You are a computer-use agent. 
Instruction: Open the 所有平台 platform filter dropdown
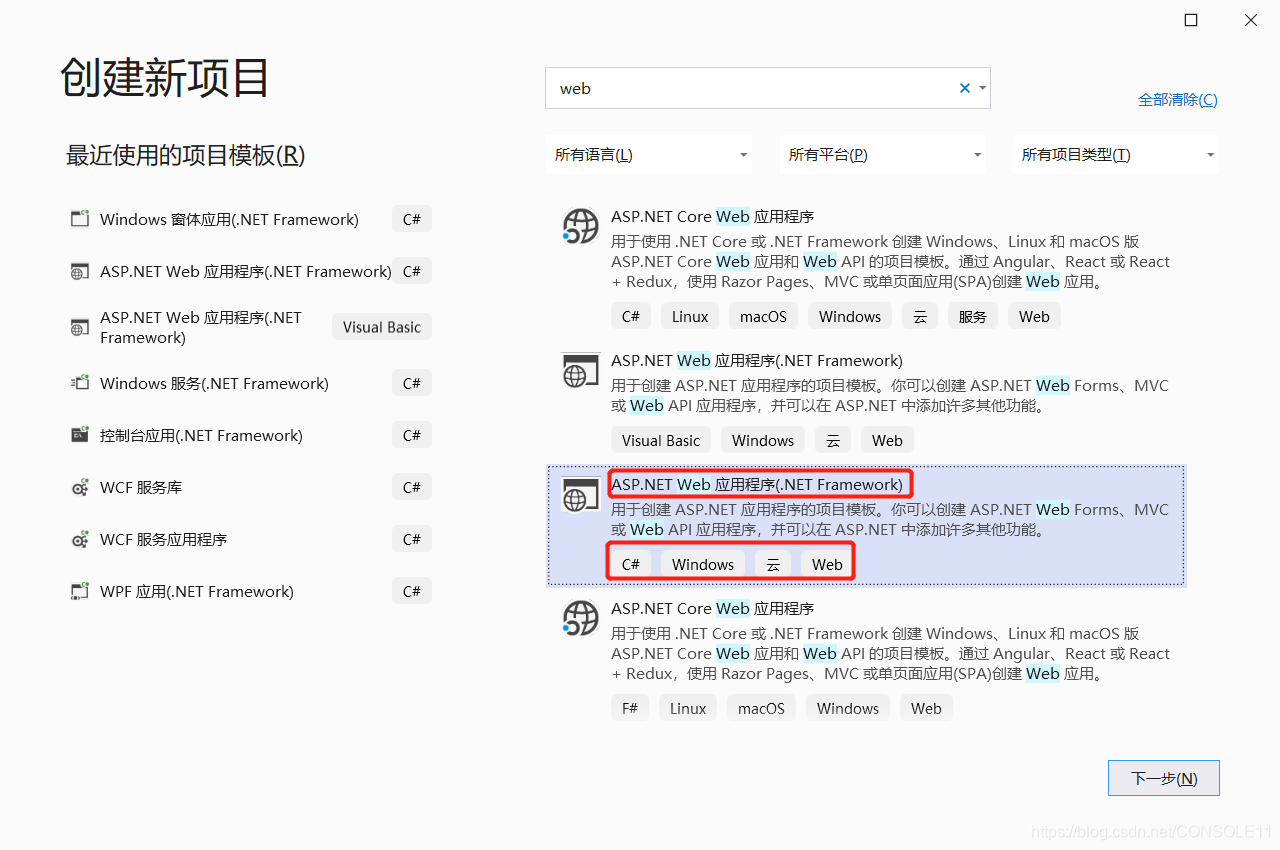(883, 155)
